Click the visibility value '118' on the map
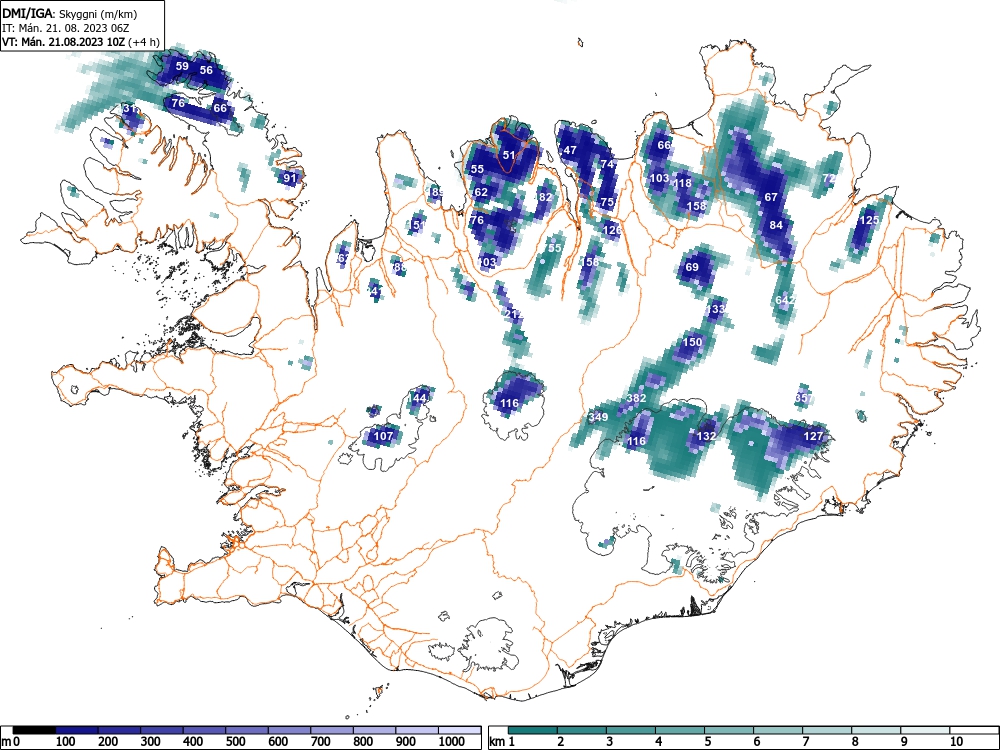The height and width of the screenshot is (750, 1000). click(682, 184)
